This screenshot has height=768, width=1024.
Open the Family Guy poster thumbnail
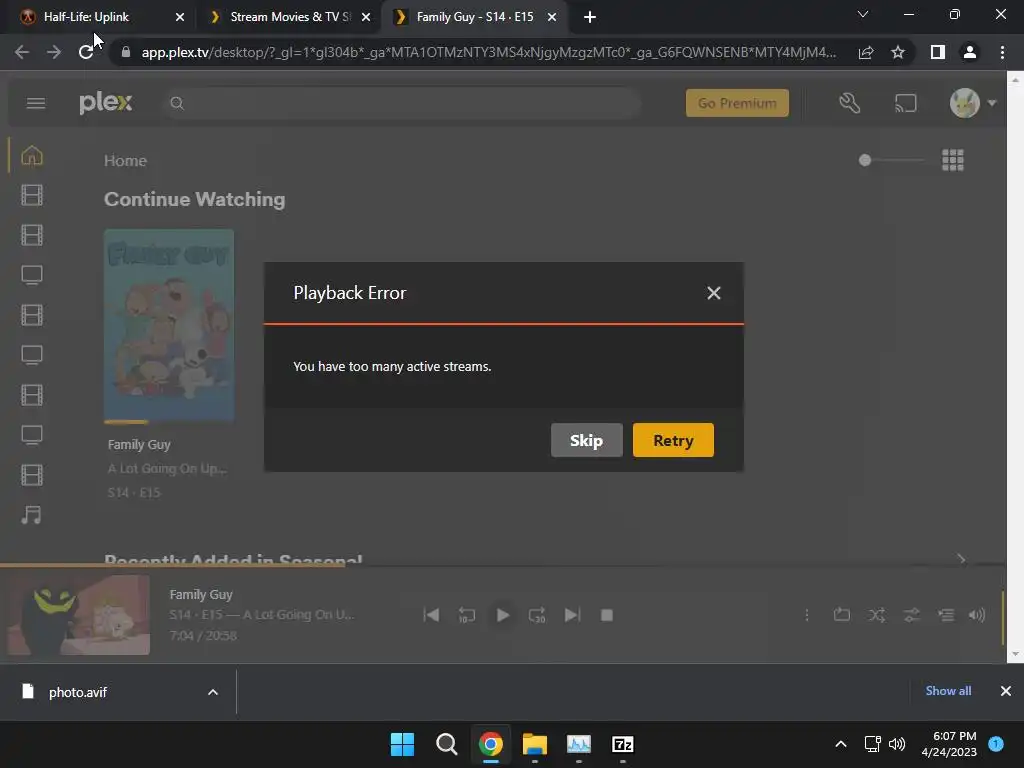(168, 325)
